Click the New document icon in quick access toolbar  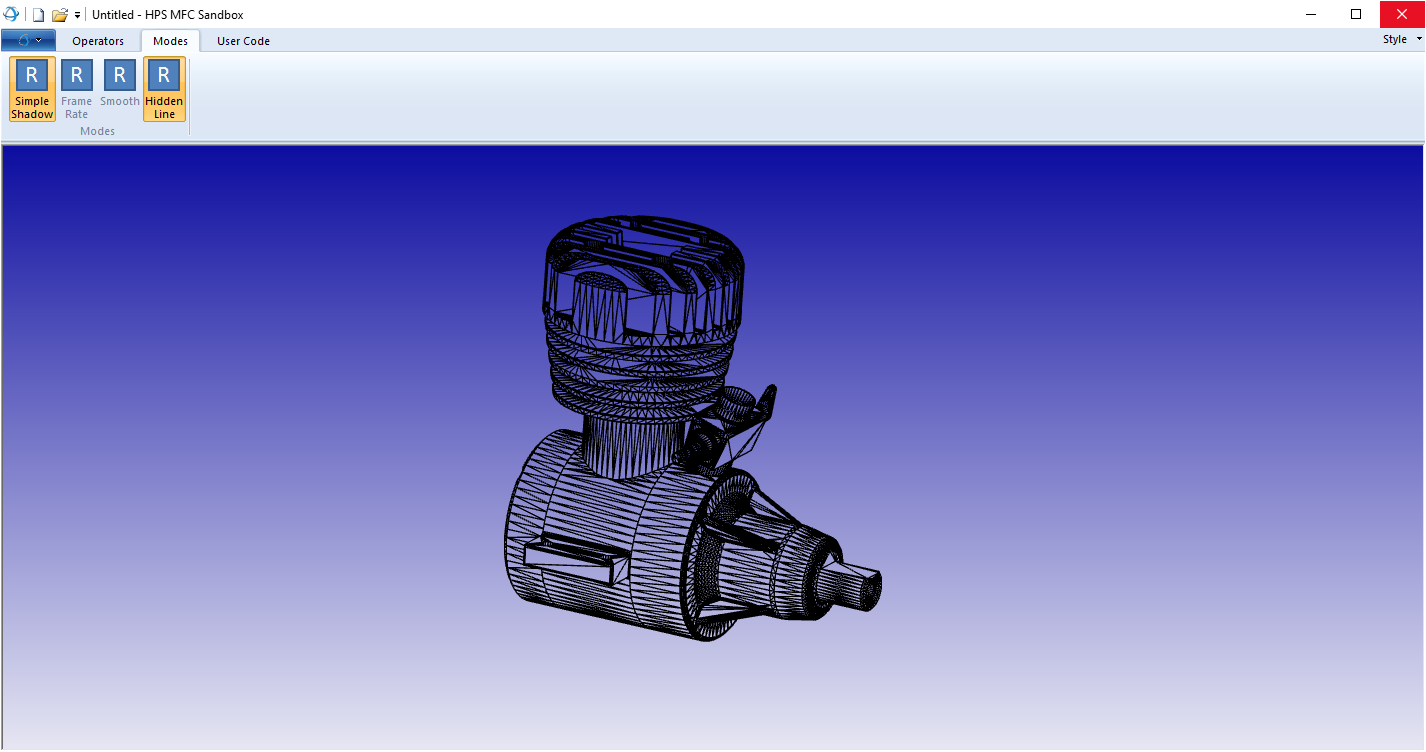tap(39, 14)
